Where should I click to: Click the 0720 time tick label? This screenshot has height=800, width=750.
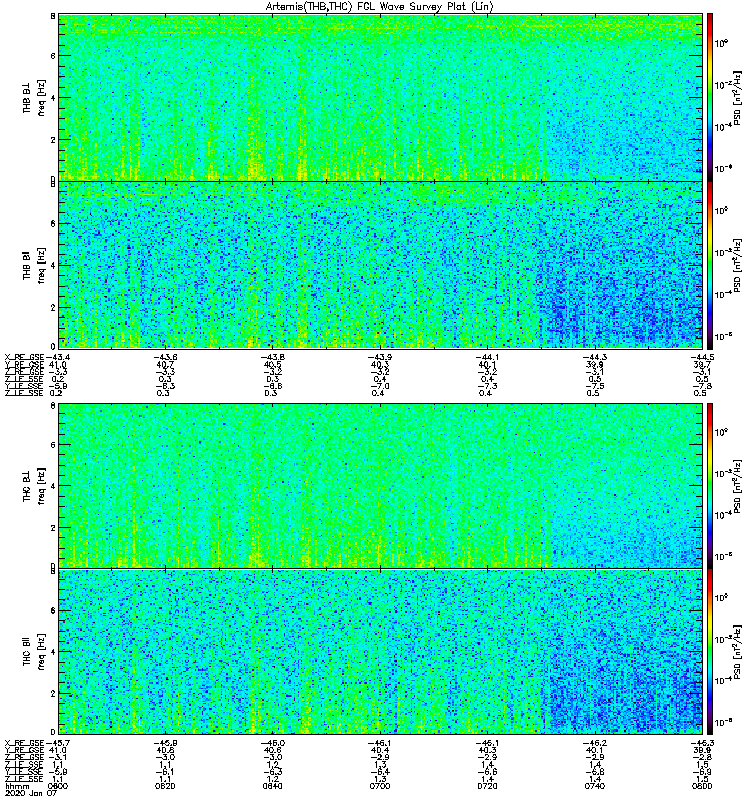click(487, 786)
